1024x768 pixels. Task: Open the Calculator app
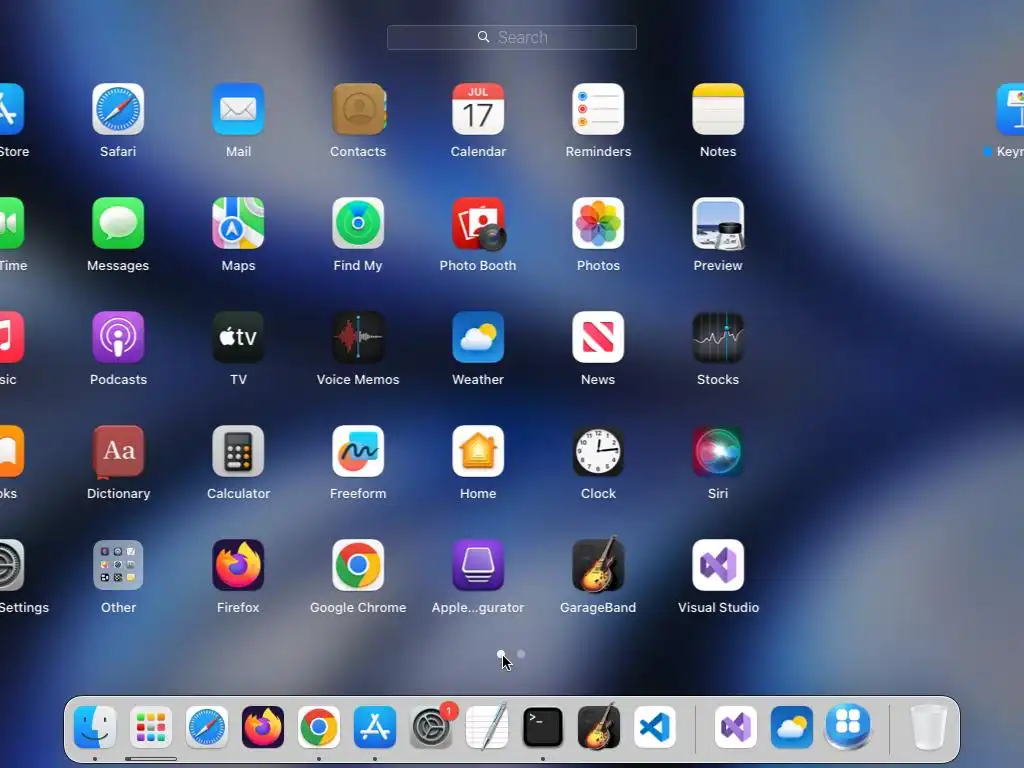tap(238, 451)
